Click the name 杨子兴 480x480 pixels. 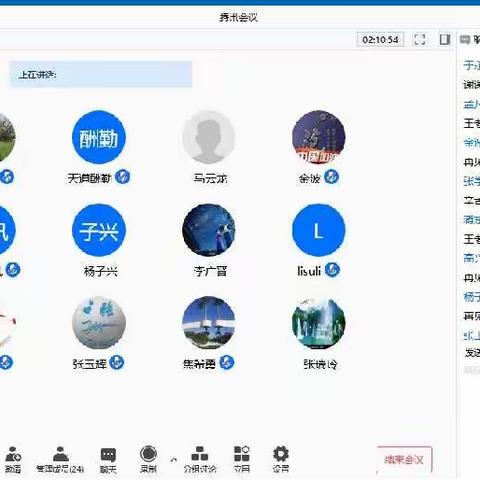[x=101, y=271]
